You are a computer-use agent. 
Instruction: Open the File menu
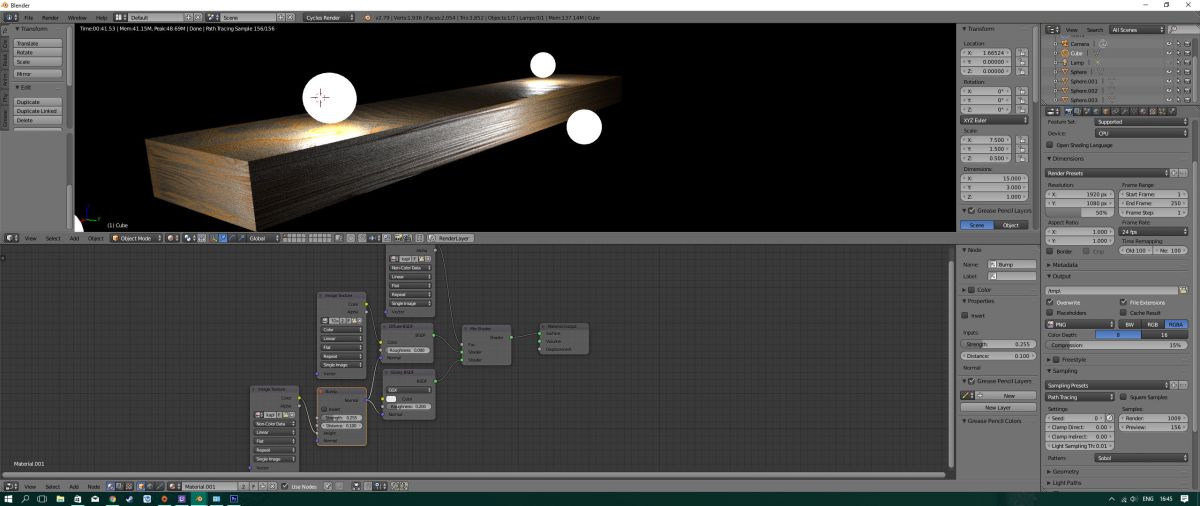[27, 18]
